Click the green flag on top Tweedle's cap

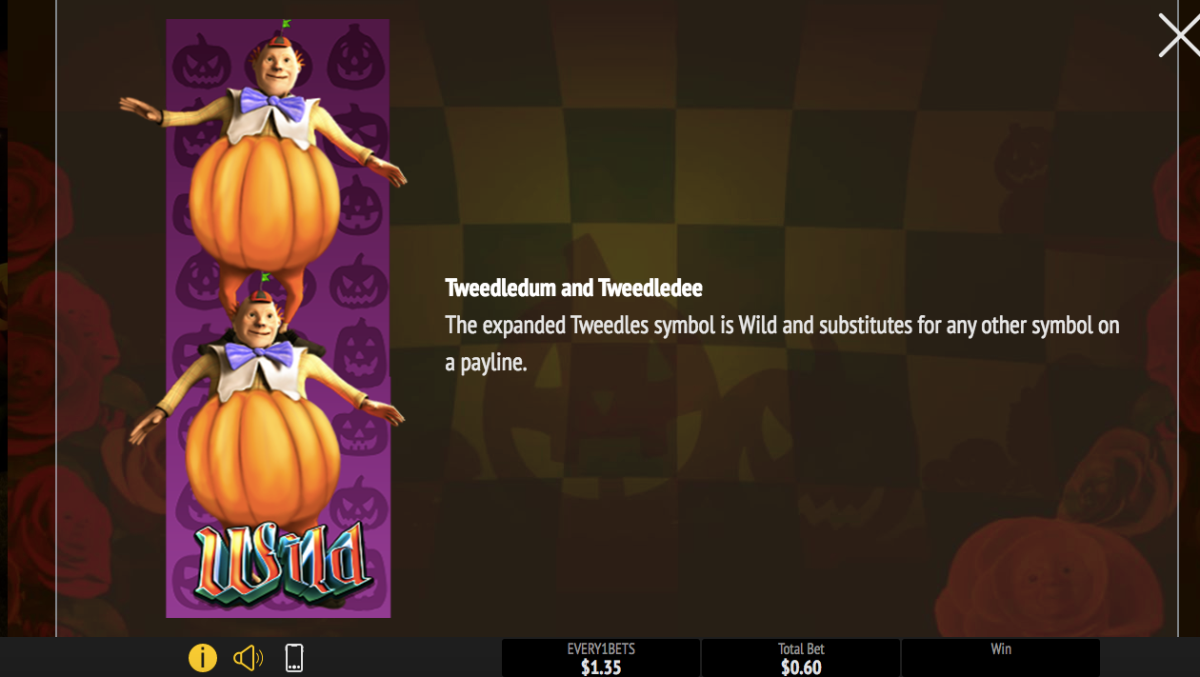(286, 24)
